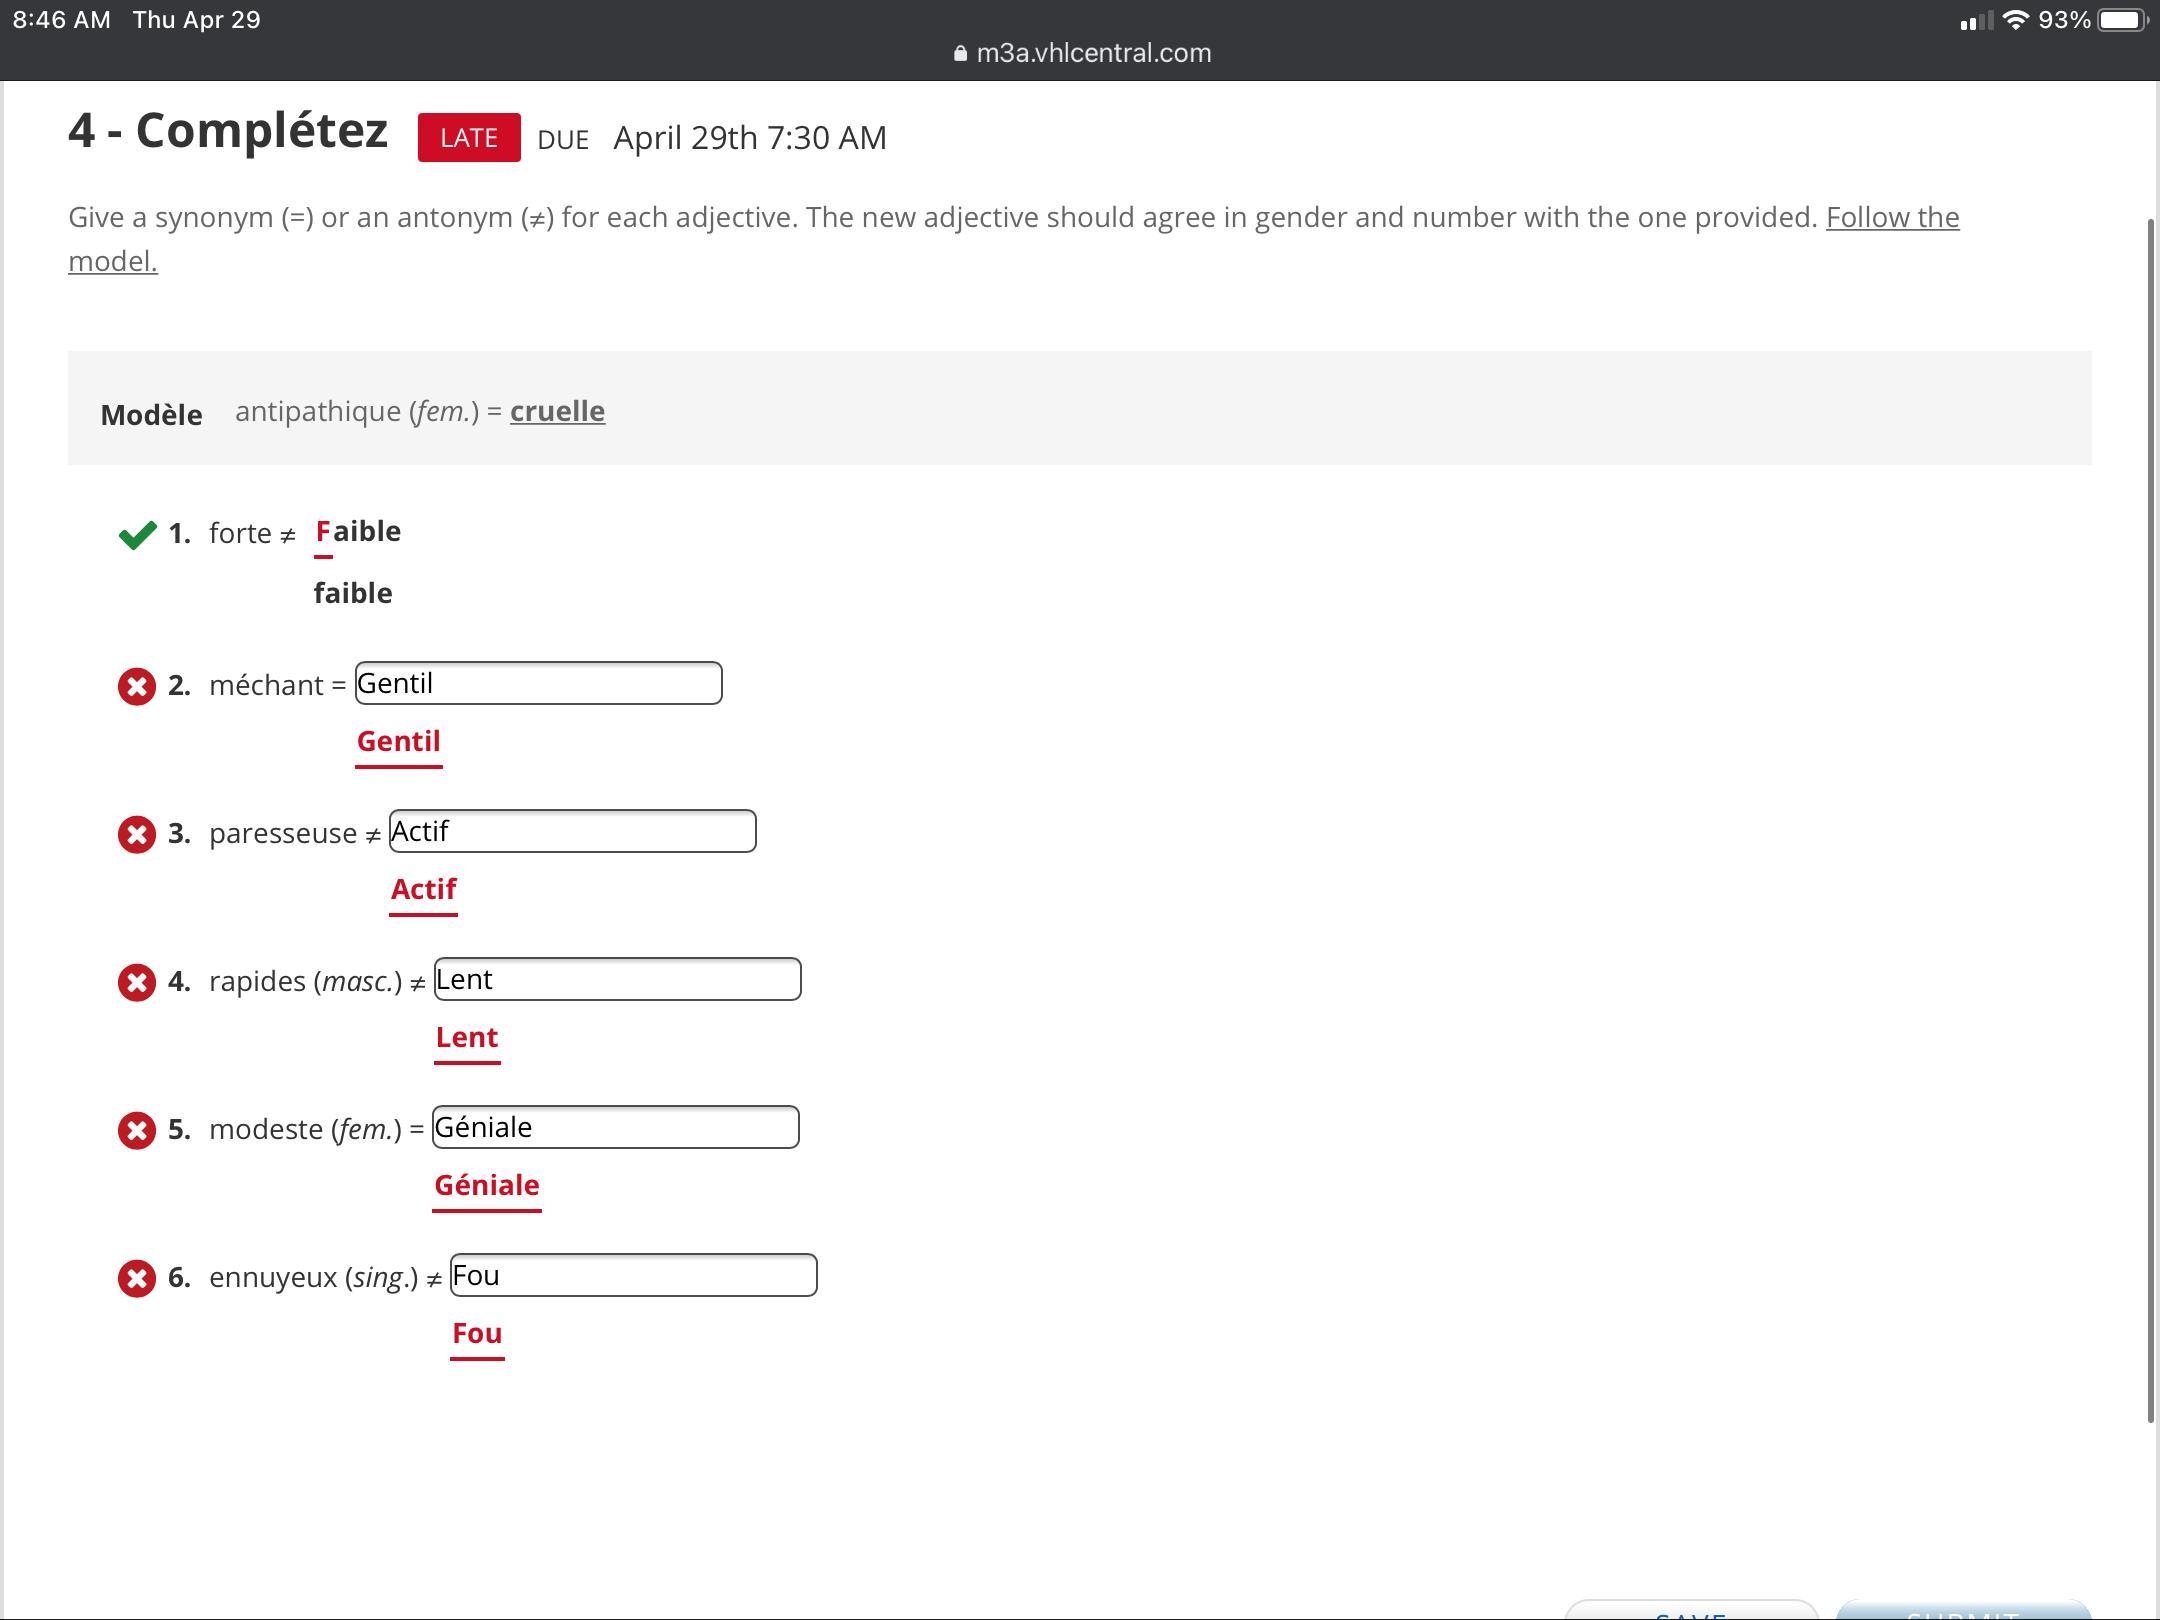Click the red X icon beside ennuyeux
2160x1620 pixels.
[x=137, y=1278]
